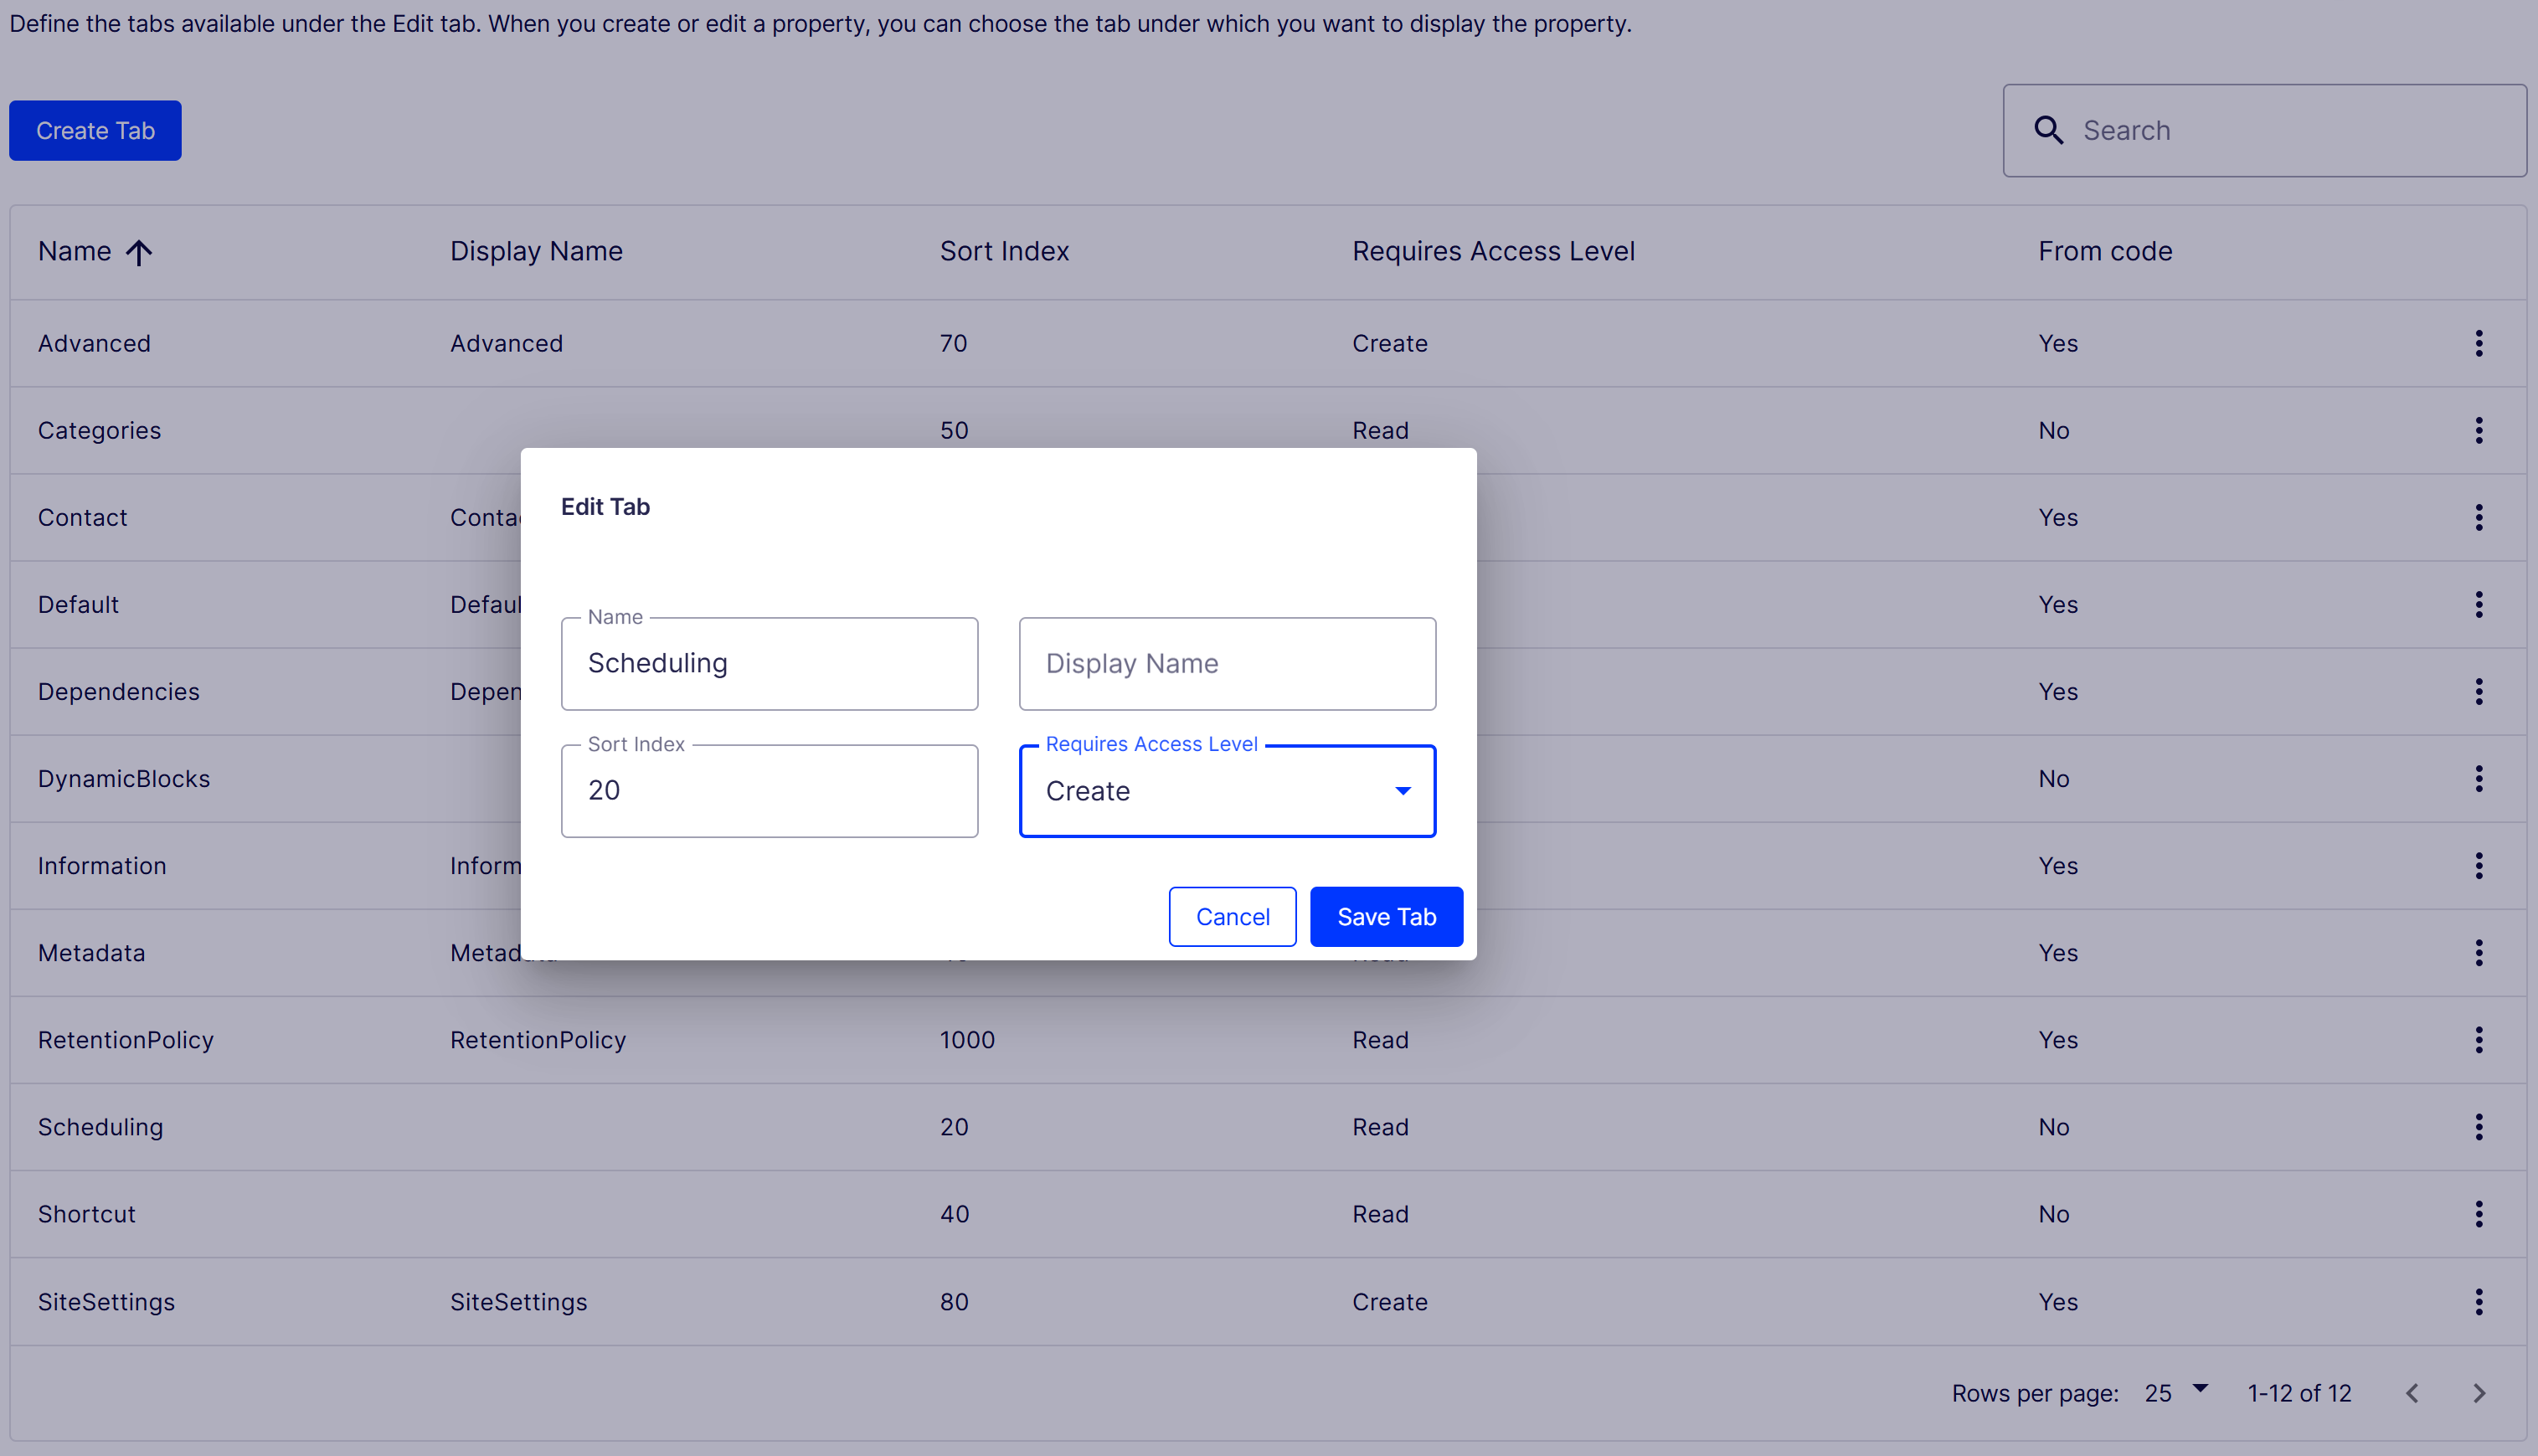Focus the Display Name input field

[x=1227, y=664]
